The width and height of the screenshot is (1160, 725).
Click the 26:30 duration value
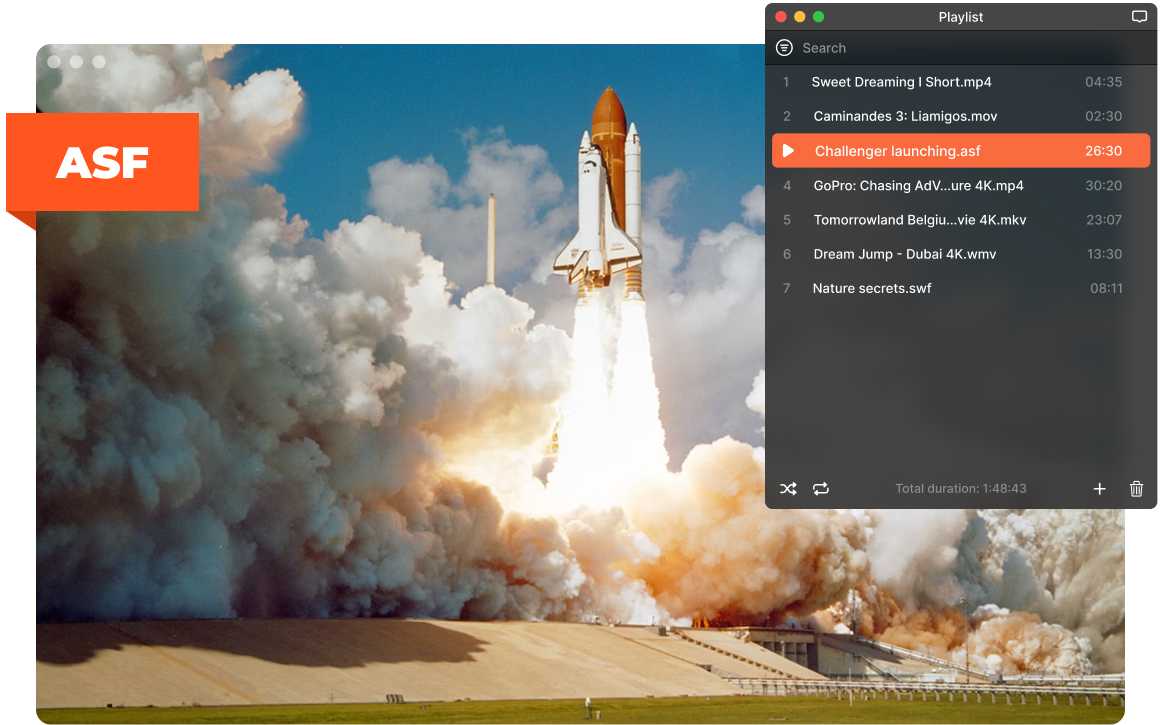1103,151
